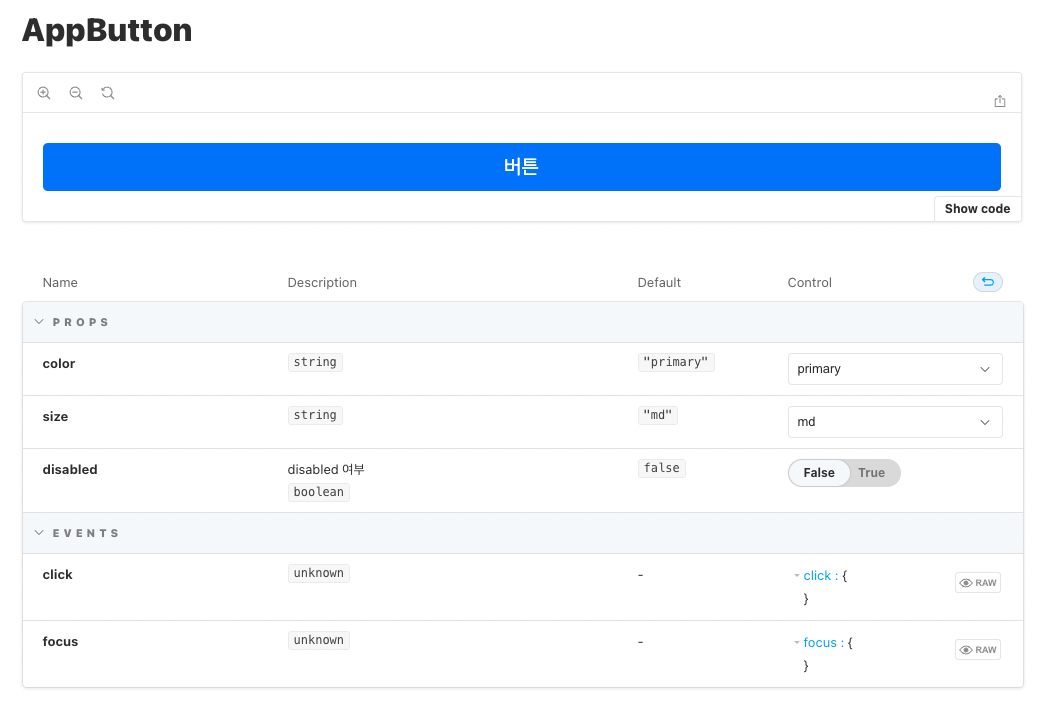This screenshot has height=715, width=1048.
Task: Collapse the click object tree arrow
Action: (x=797, y=575)
